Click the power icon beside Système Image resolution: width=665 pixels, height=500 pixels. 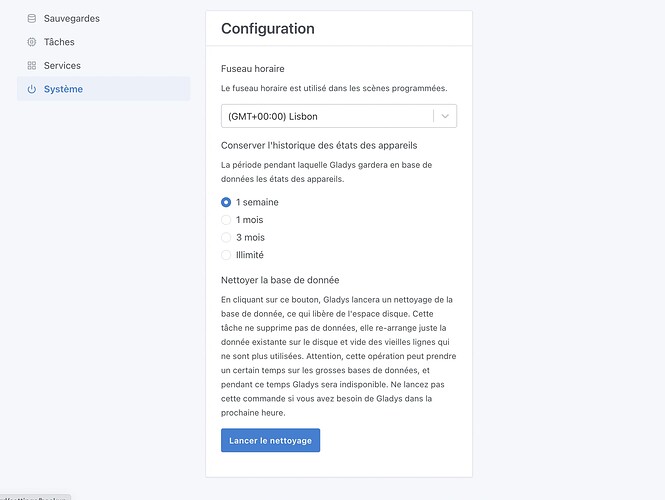(32, 89)
